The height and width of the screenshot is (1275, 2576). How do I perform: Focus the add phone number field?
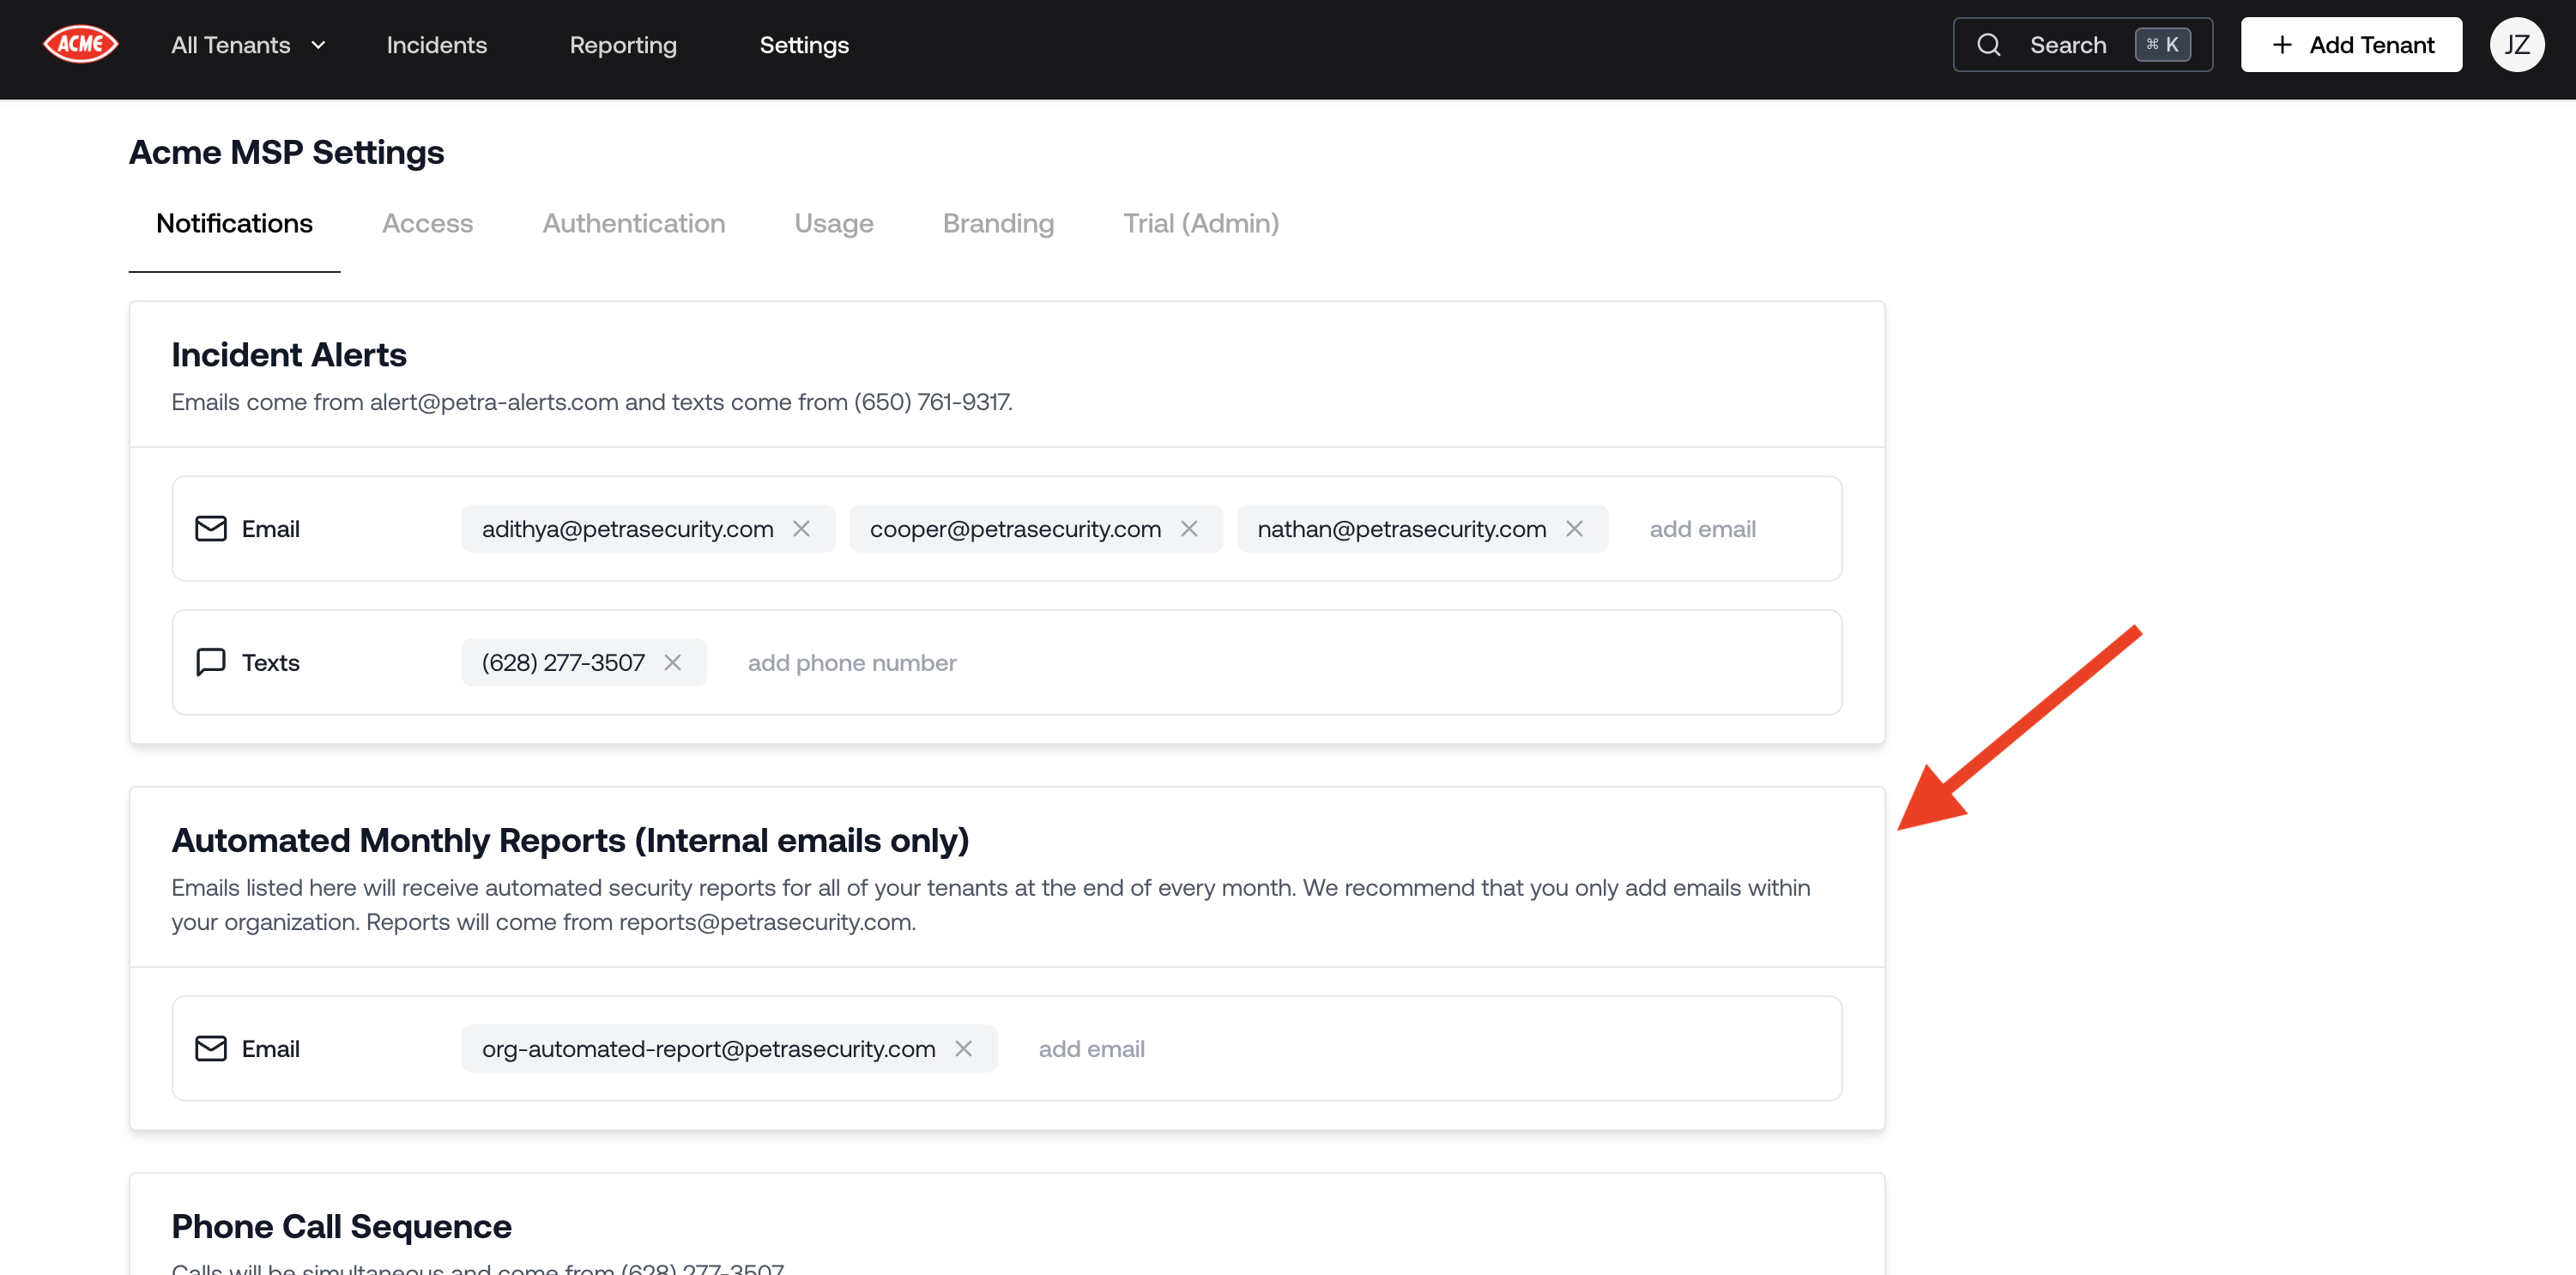[x=851, y=662]
